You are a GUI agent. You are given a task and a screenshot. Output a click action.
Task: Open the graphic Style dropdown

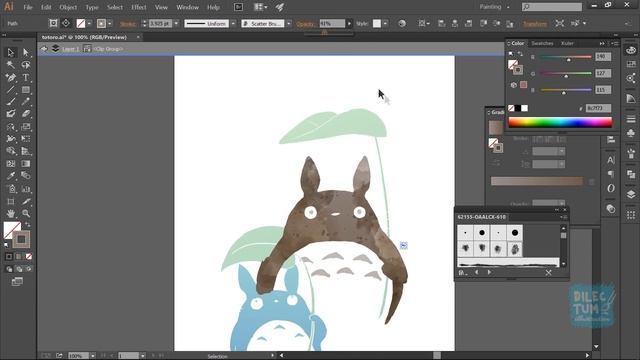[385, 24]
